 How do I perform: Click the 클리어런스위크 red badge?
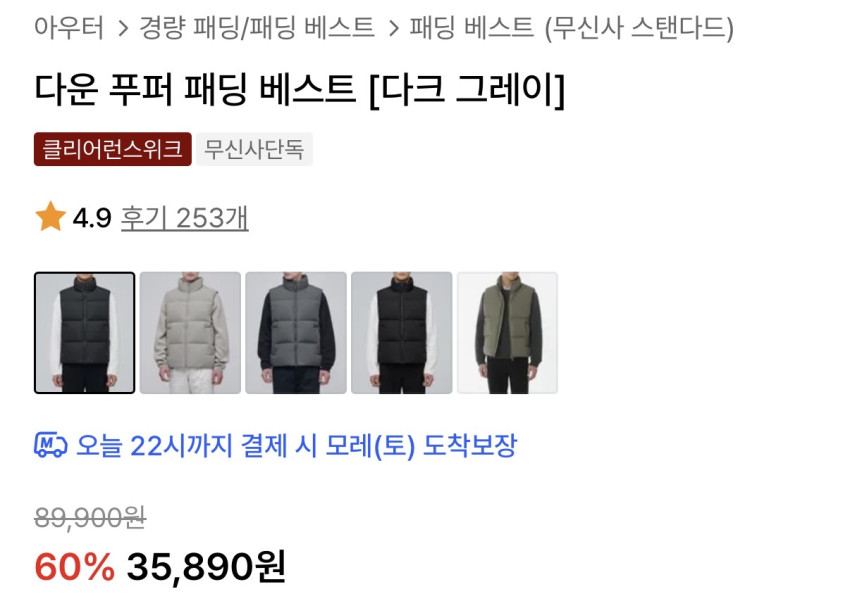(113, 149)
